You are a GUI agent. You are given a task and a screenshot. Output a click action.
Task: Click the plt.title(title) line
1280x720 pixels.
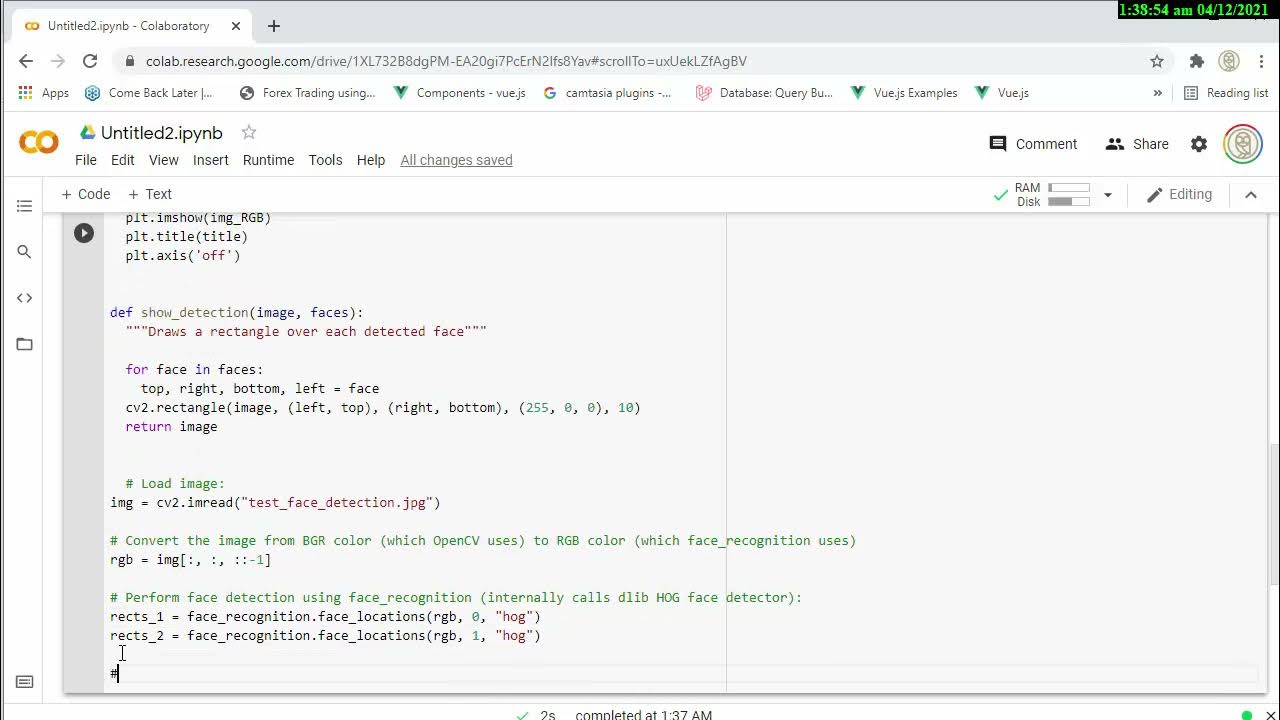point(186,236)
